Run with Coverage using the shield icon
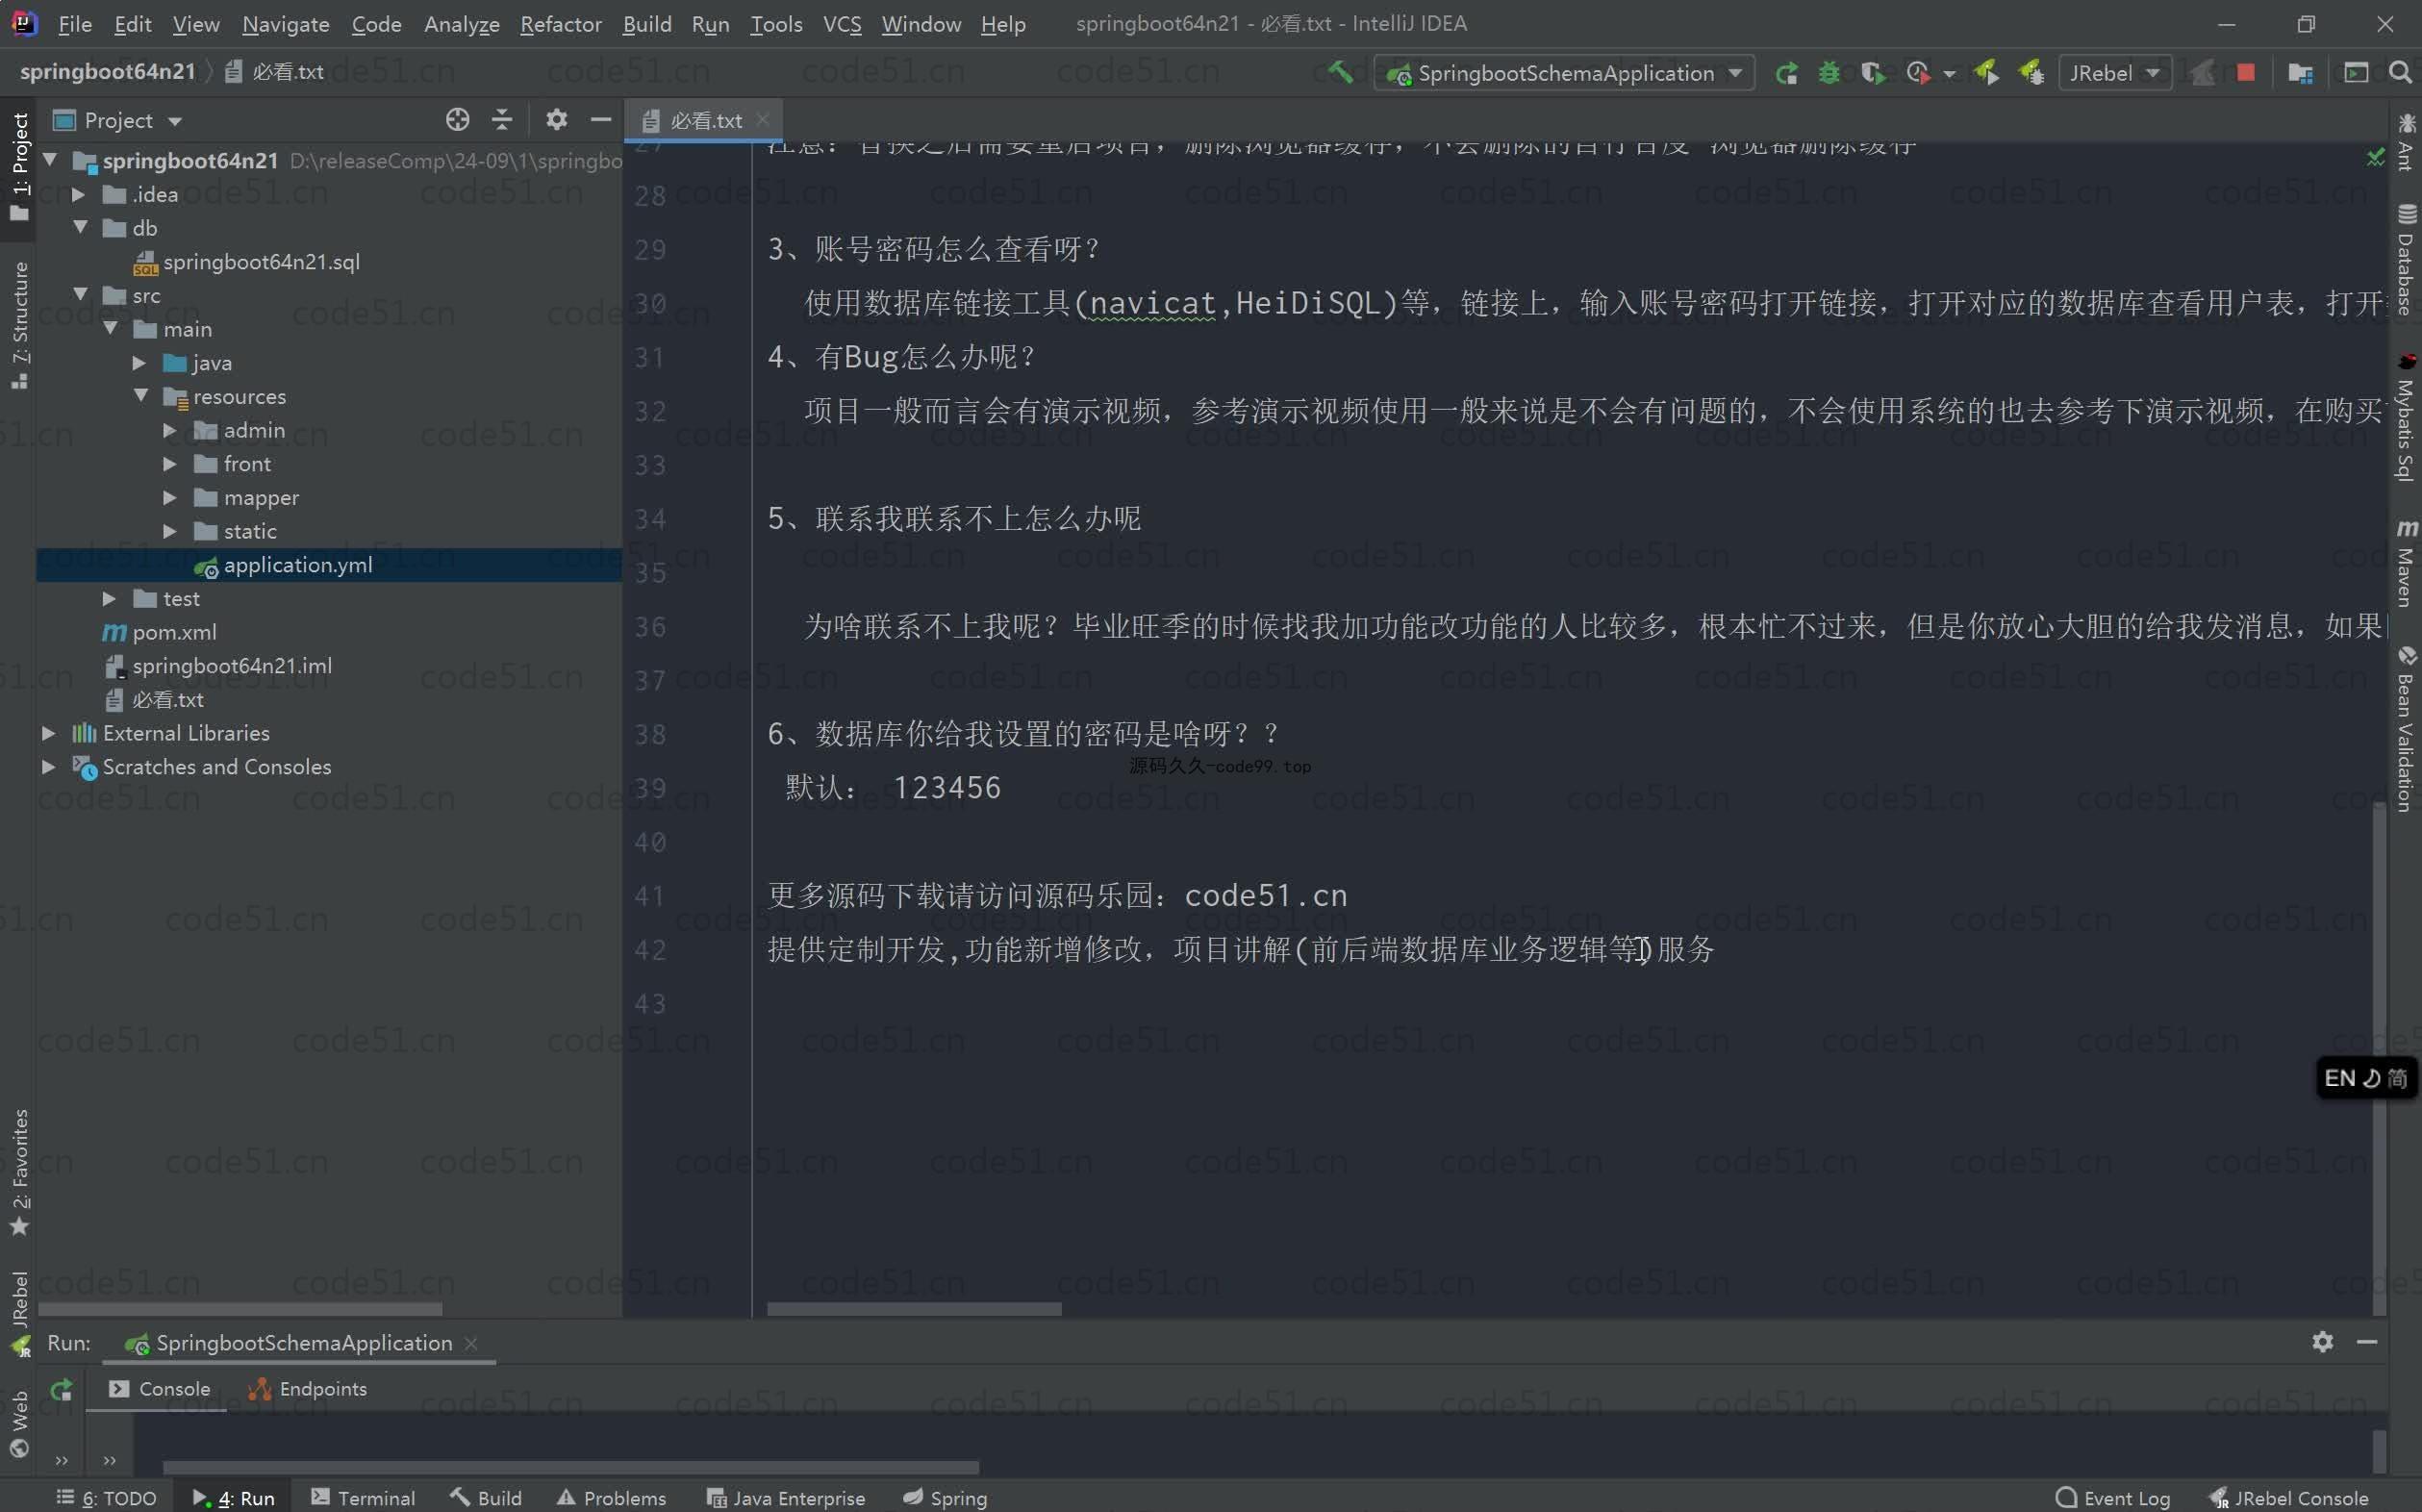 (x=1872, y=73)
